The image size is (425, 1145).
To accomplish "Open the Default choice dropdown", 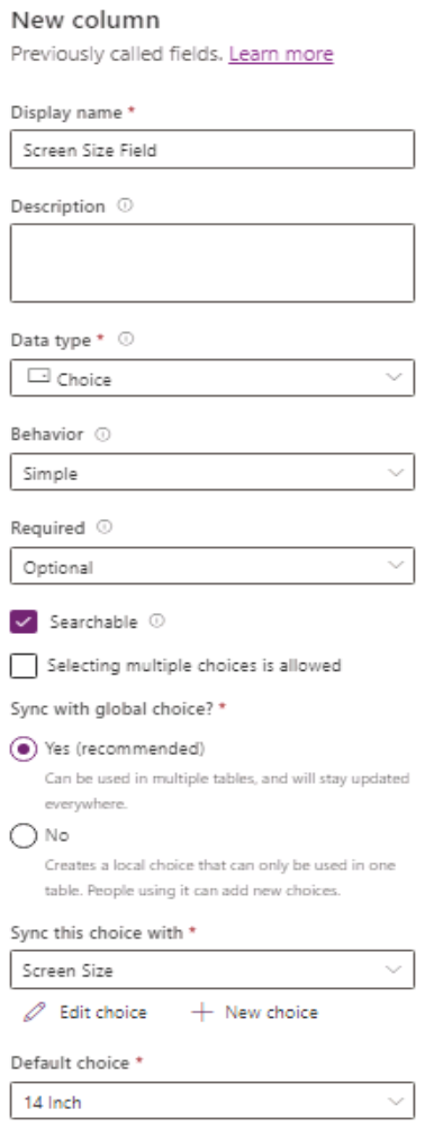I will [x=212, y=1101].
